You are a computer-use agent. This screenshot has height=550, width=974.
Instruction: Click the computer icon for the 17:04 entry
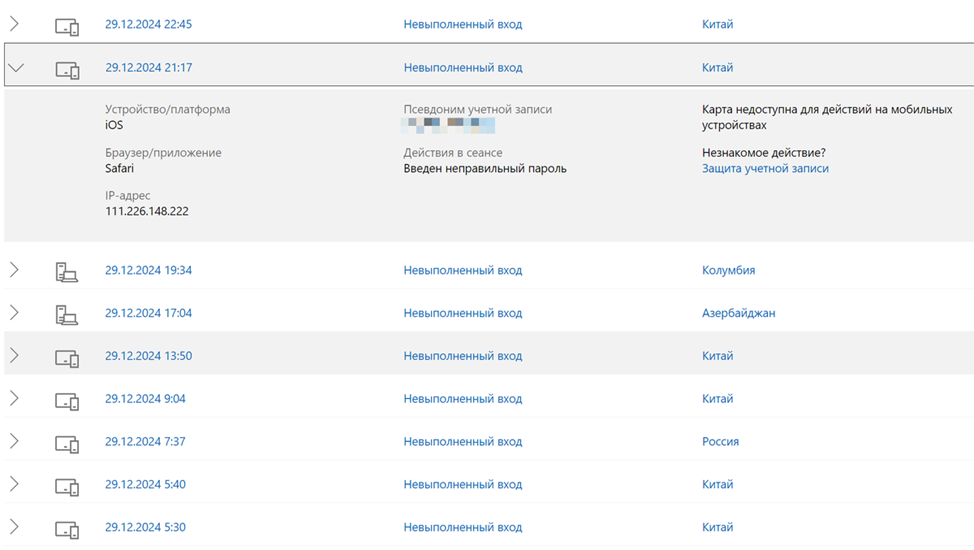coord(66,314)
